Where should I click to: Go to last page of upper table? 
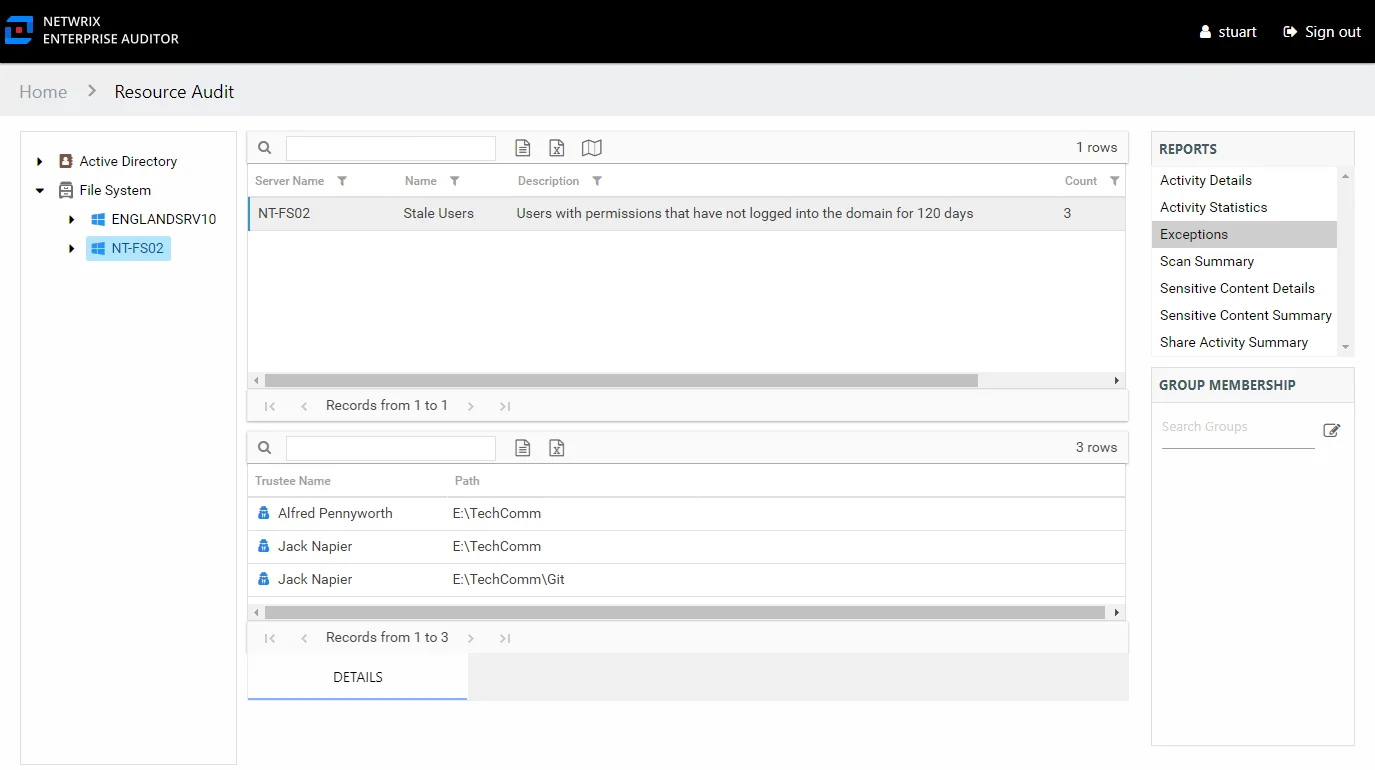click(x=505, y=406)
